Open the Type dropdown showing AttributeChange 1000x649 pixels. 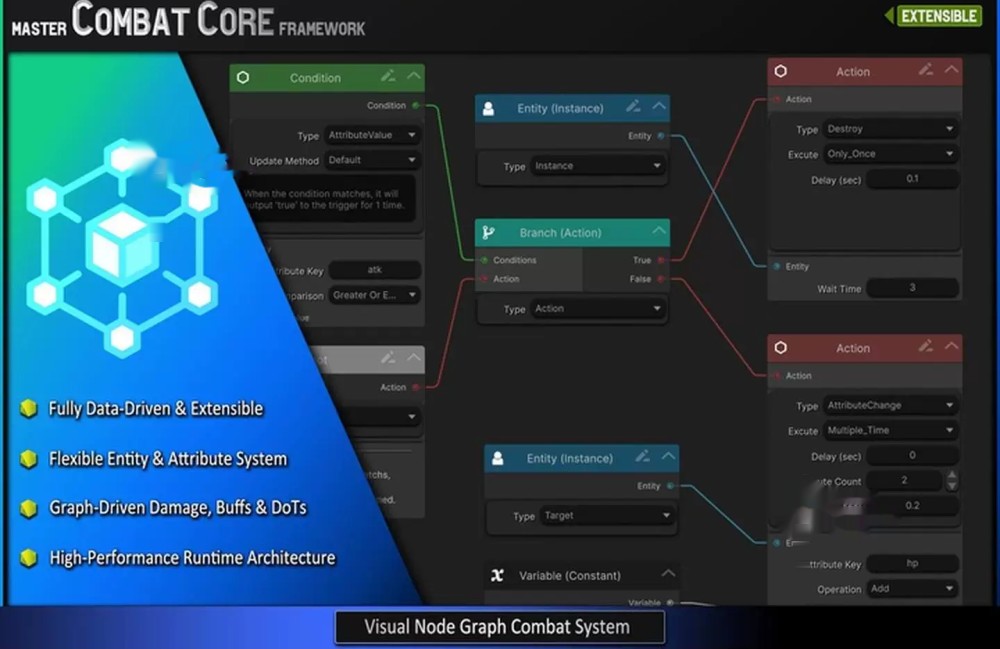point(890,405)
